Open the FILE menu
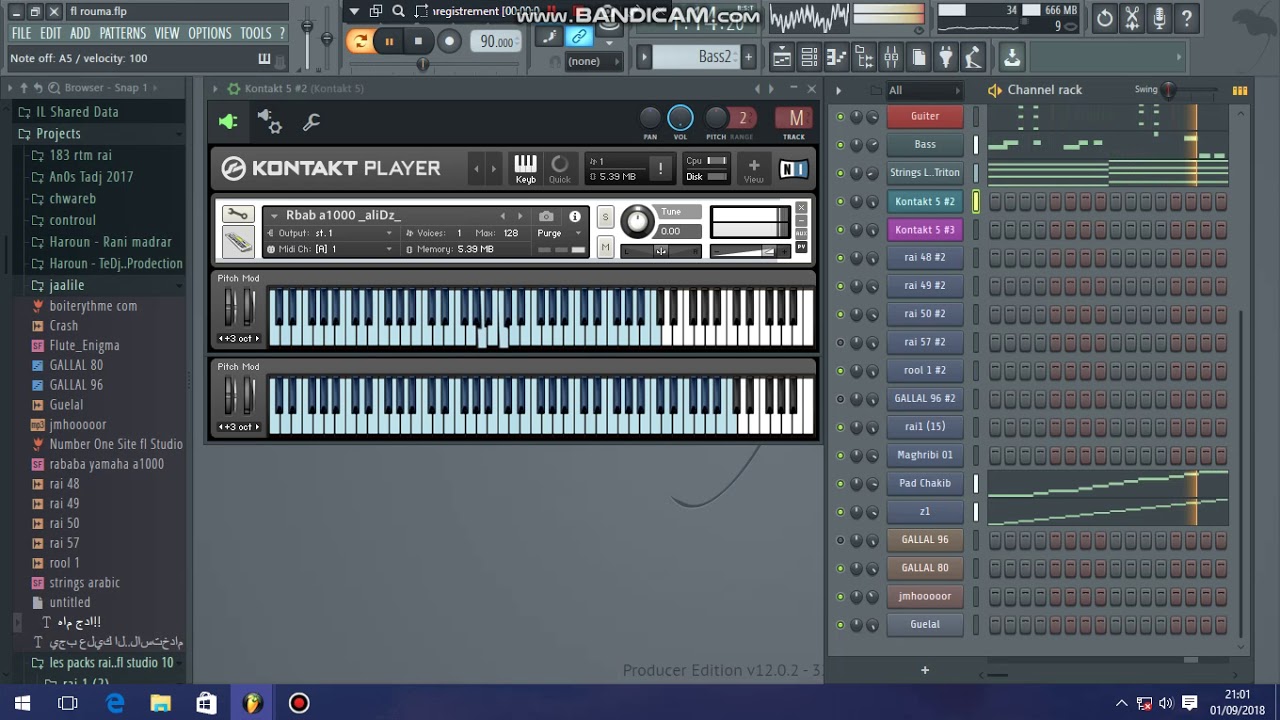 [21, 33]
